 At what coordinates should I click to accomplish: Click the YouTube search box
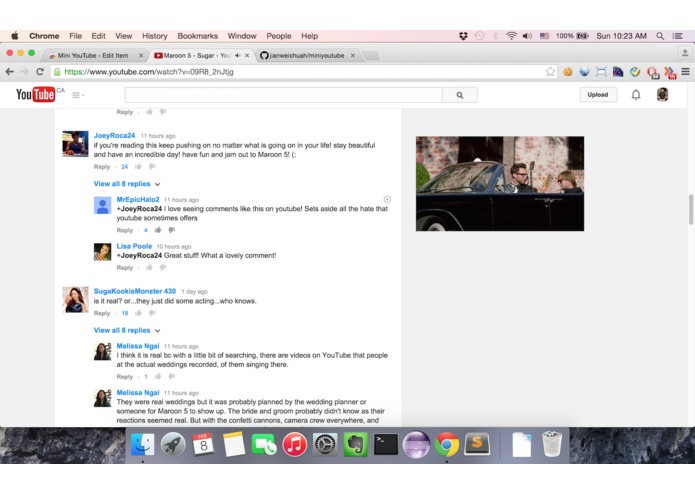[284, 95]
